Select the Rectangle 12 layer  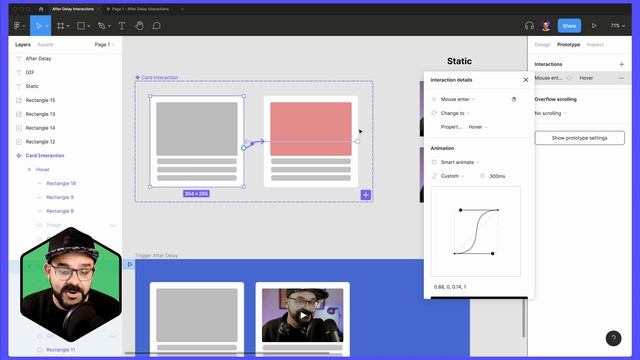click(40, 142)
